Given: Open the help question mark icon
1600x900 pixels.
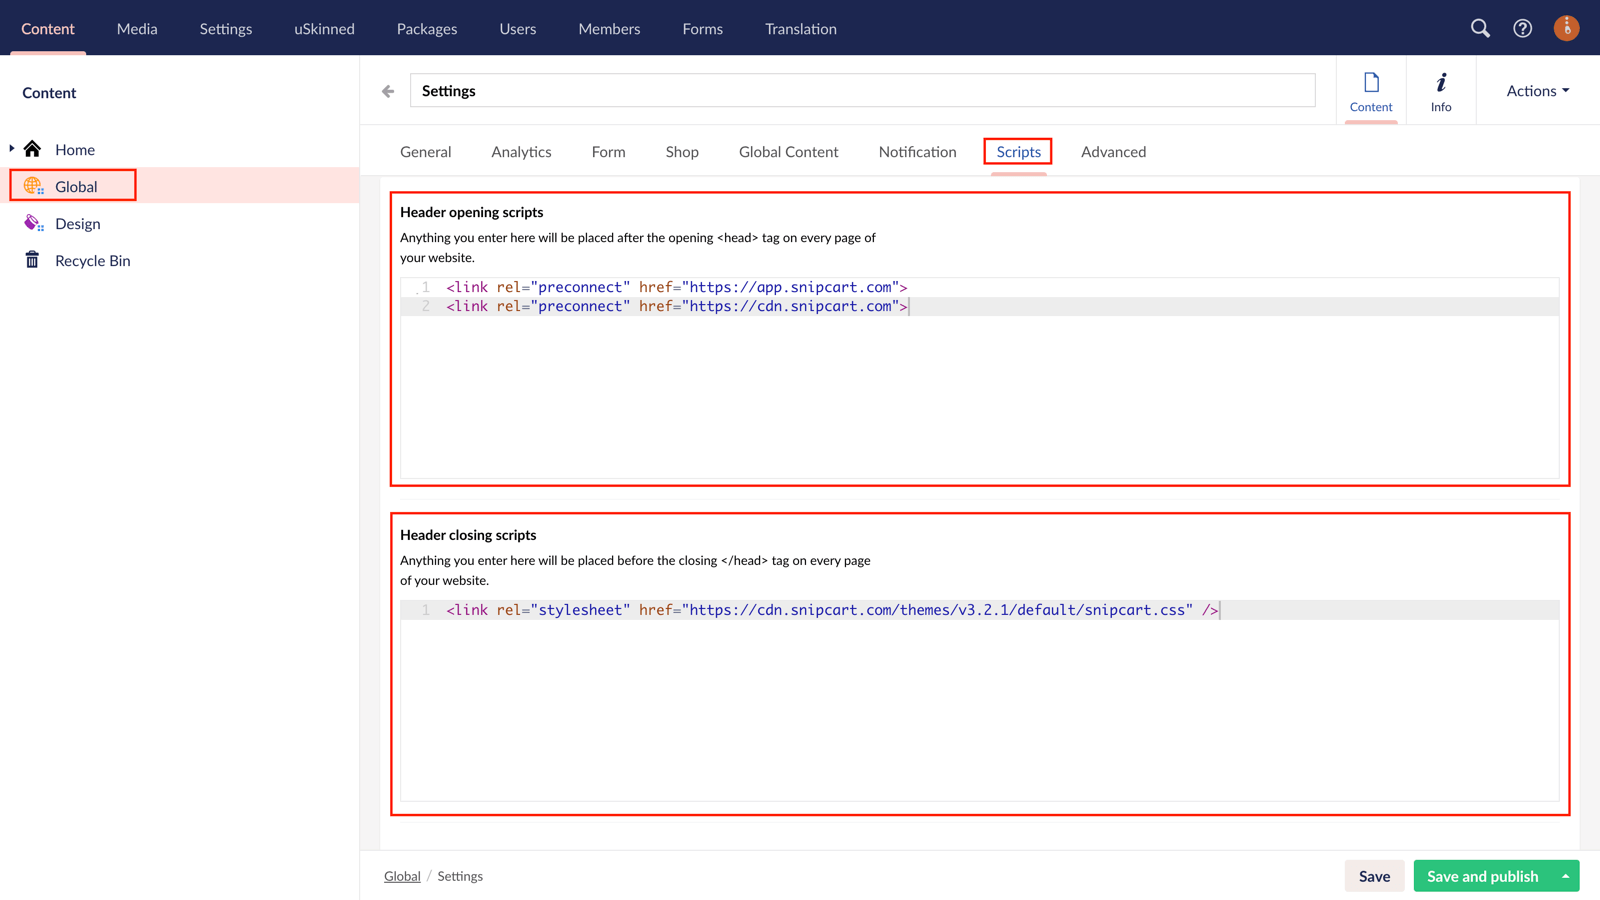Looking at the screenshot, I should pyautogui.click(x=1522, y=28).
